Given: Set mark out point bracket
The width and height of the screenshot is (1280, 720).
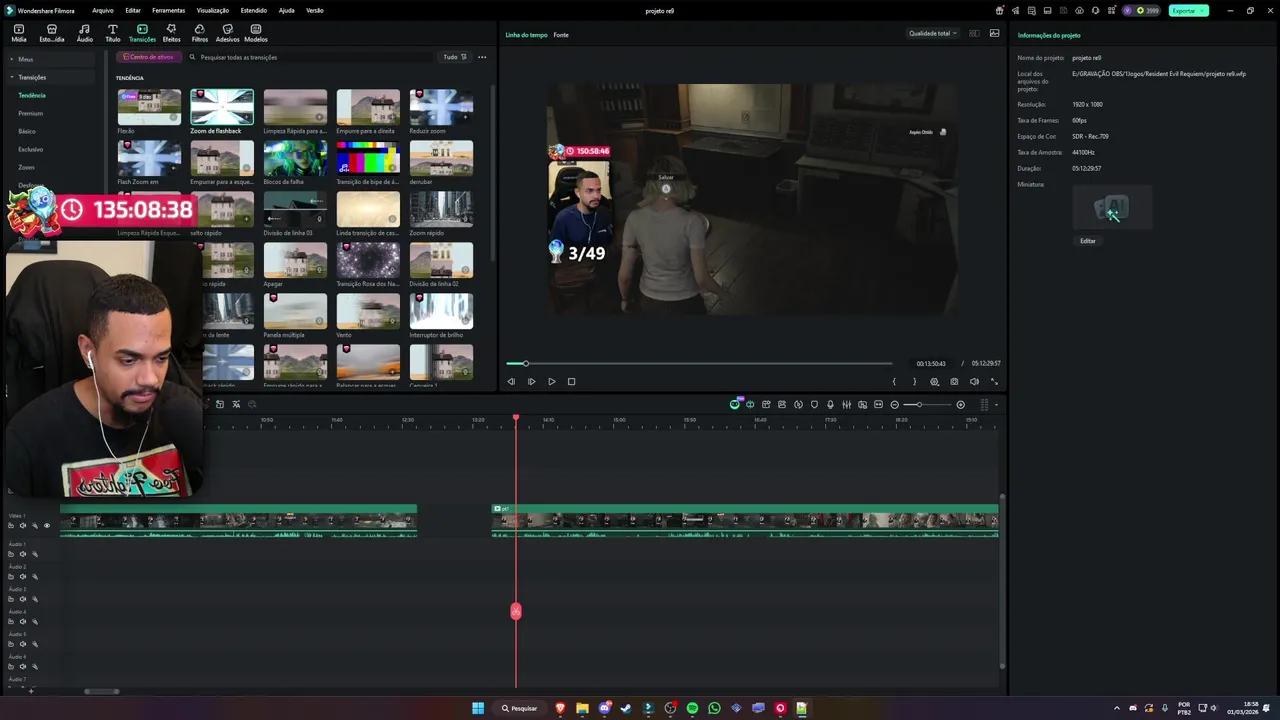Looking at the screenshot, I should click(x=914, y=381).
